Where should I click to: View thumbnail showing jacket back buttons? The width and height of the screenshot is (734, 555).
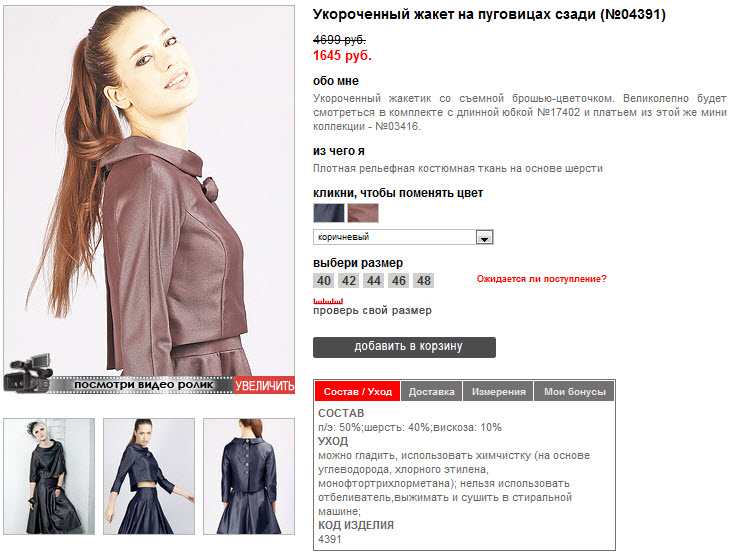(249, 476)
